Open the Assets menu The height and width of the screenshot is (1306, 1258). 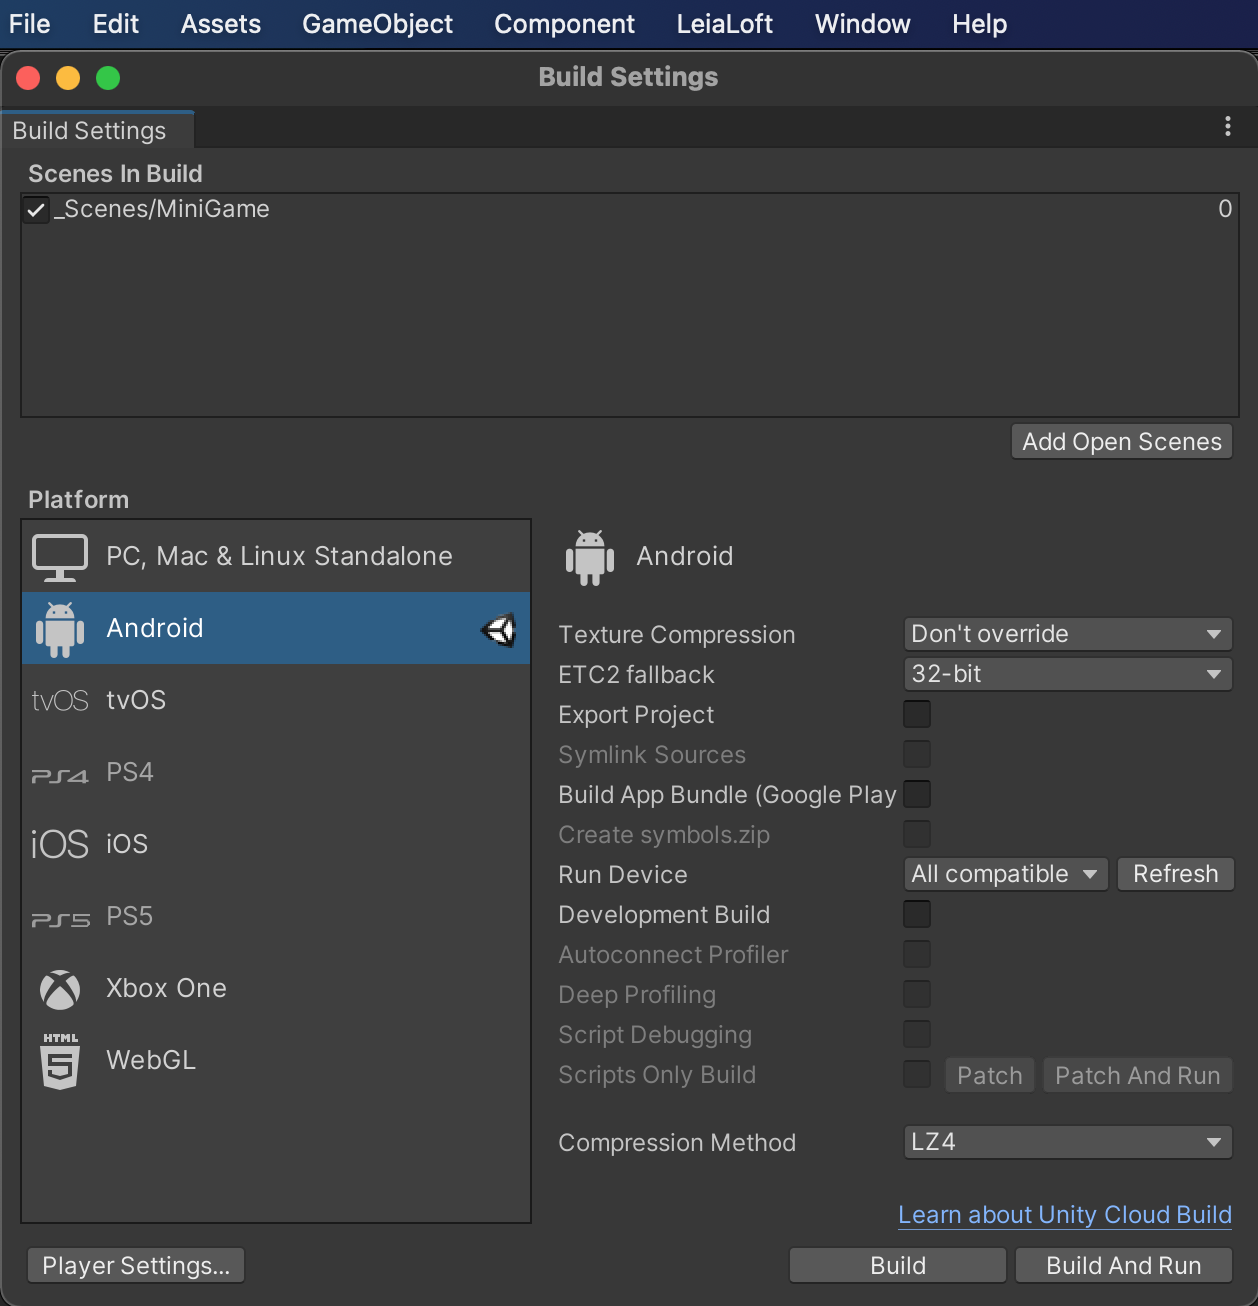(x=221, y=24)
